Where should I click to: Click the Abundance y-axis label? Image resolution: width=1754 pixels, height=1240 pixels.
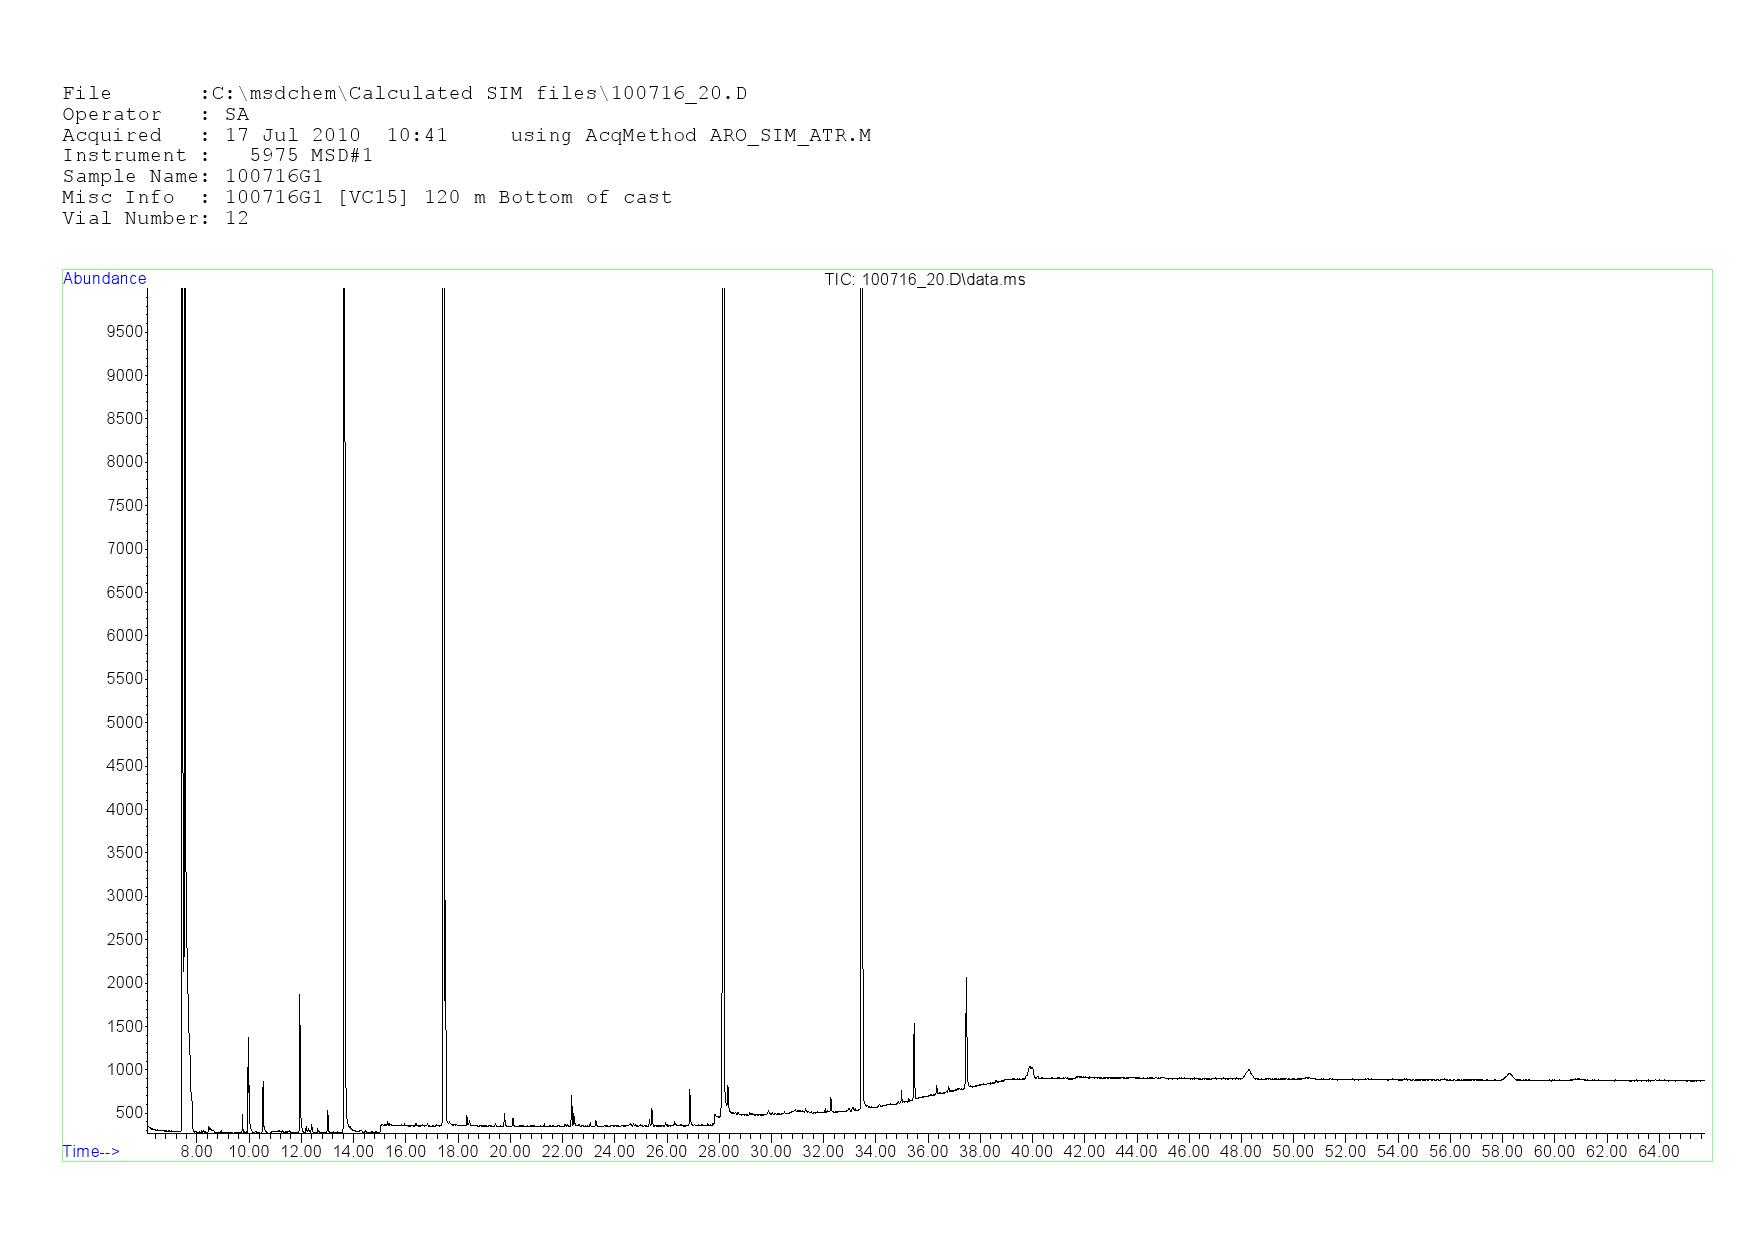tap(105, 279)
